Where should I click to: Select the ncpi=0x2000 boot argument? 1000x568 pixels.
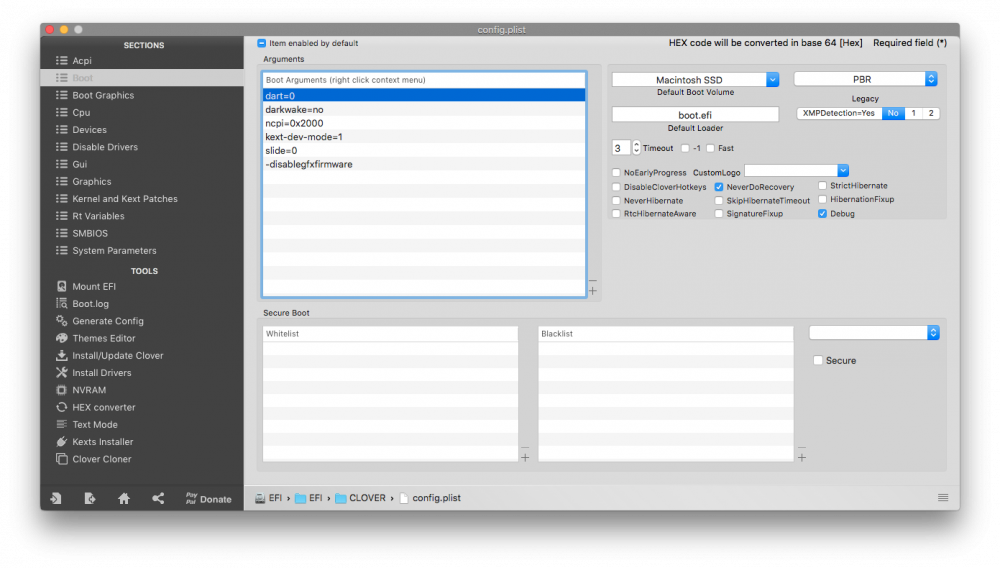pyautogui.click(x=423, y=123)
